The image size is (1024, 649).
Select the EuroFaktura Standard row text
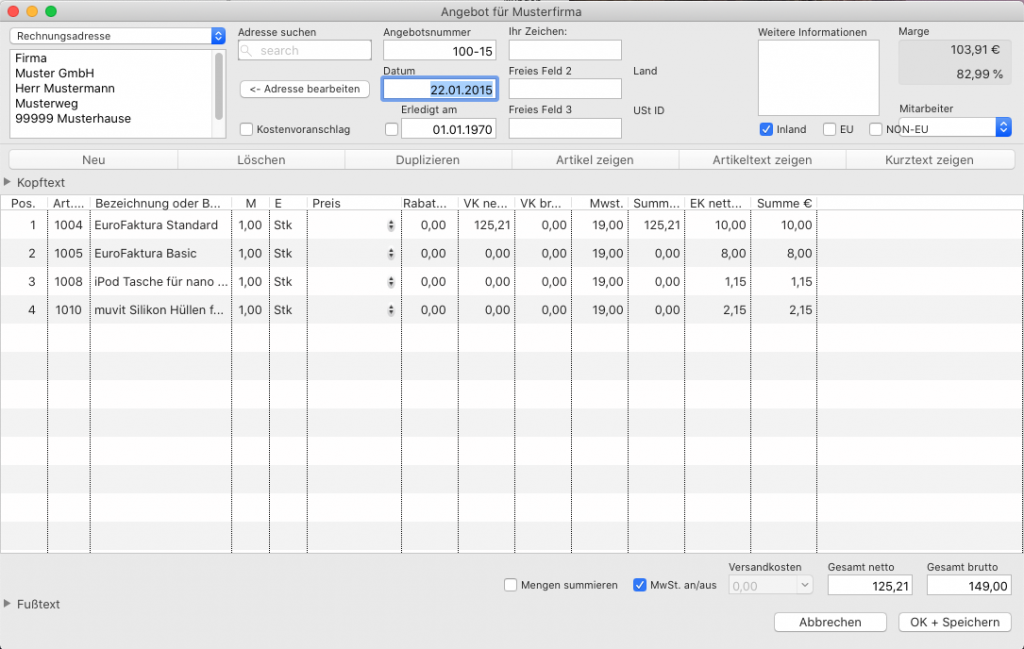(x=156, y=225)
